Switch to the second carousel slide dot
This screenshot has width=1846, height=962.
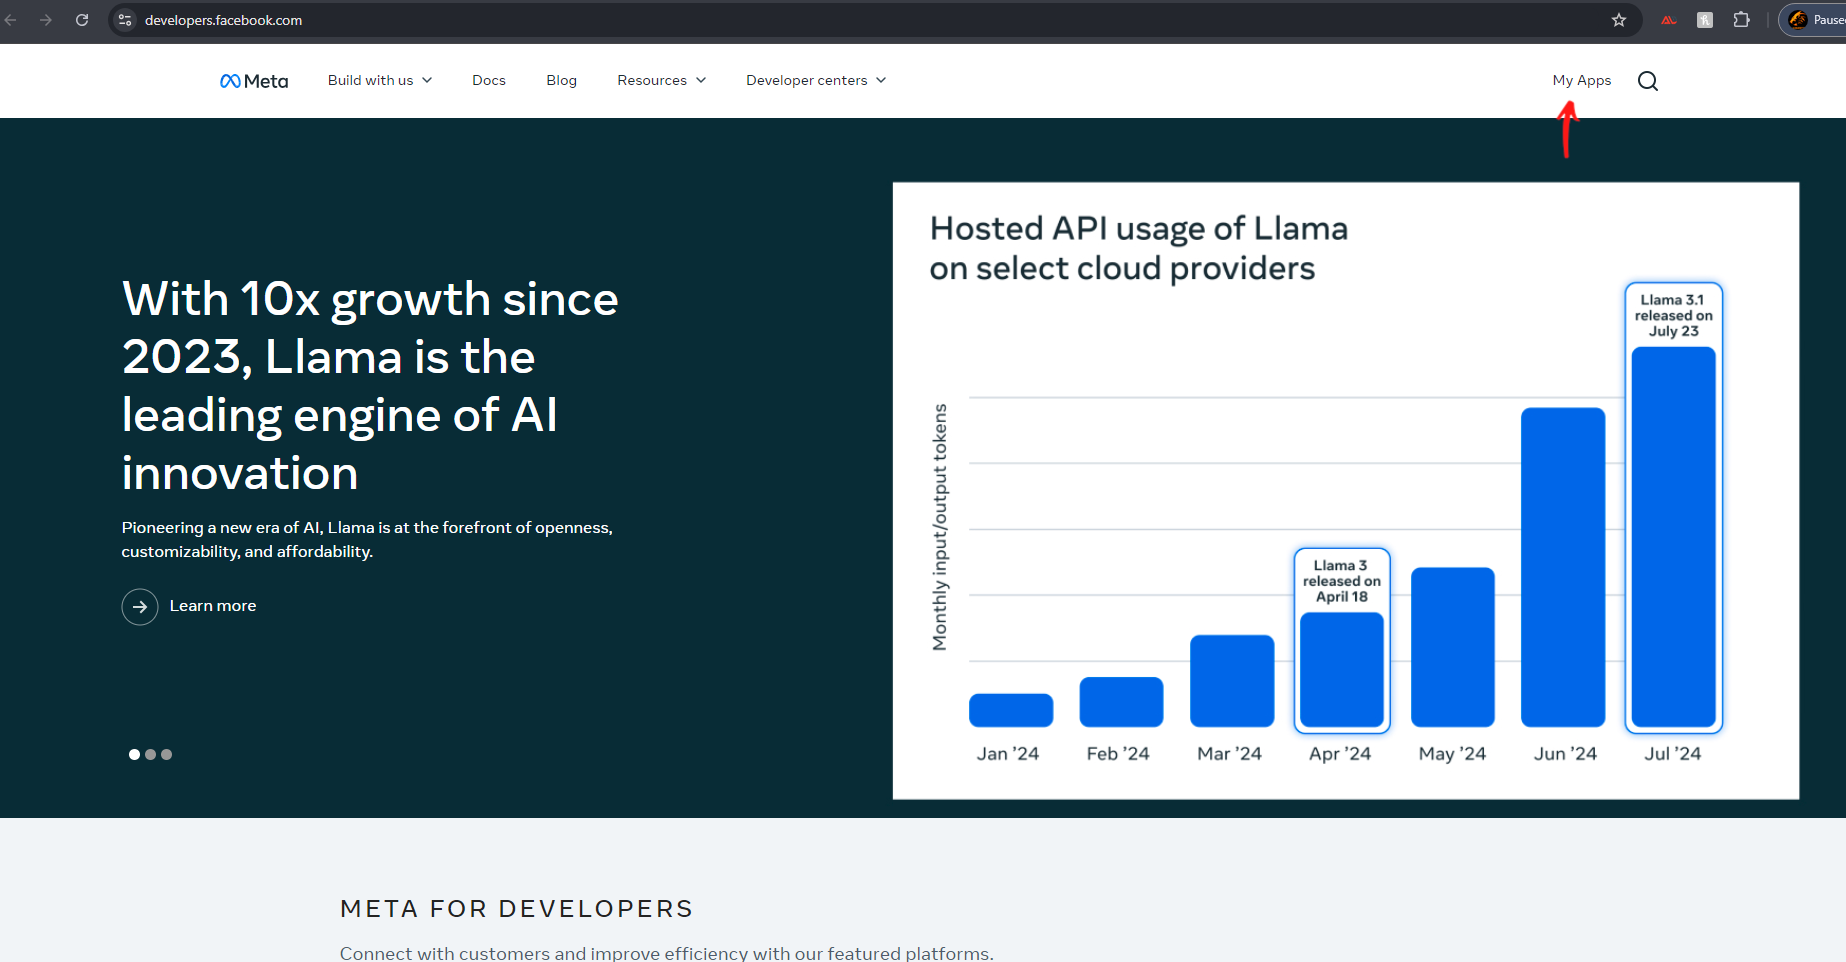[x=150, y=755]
